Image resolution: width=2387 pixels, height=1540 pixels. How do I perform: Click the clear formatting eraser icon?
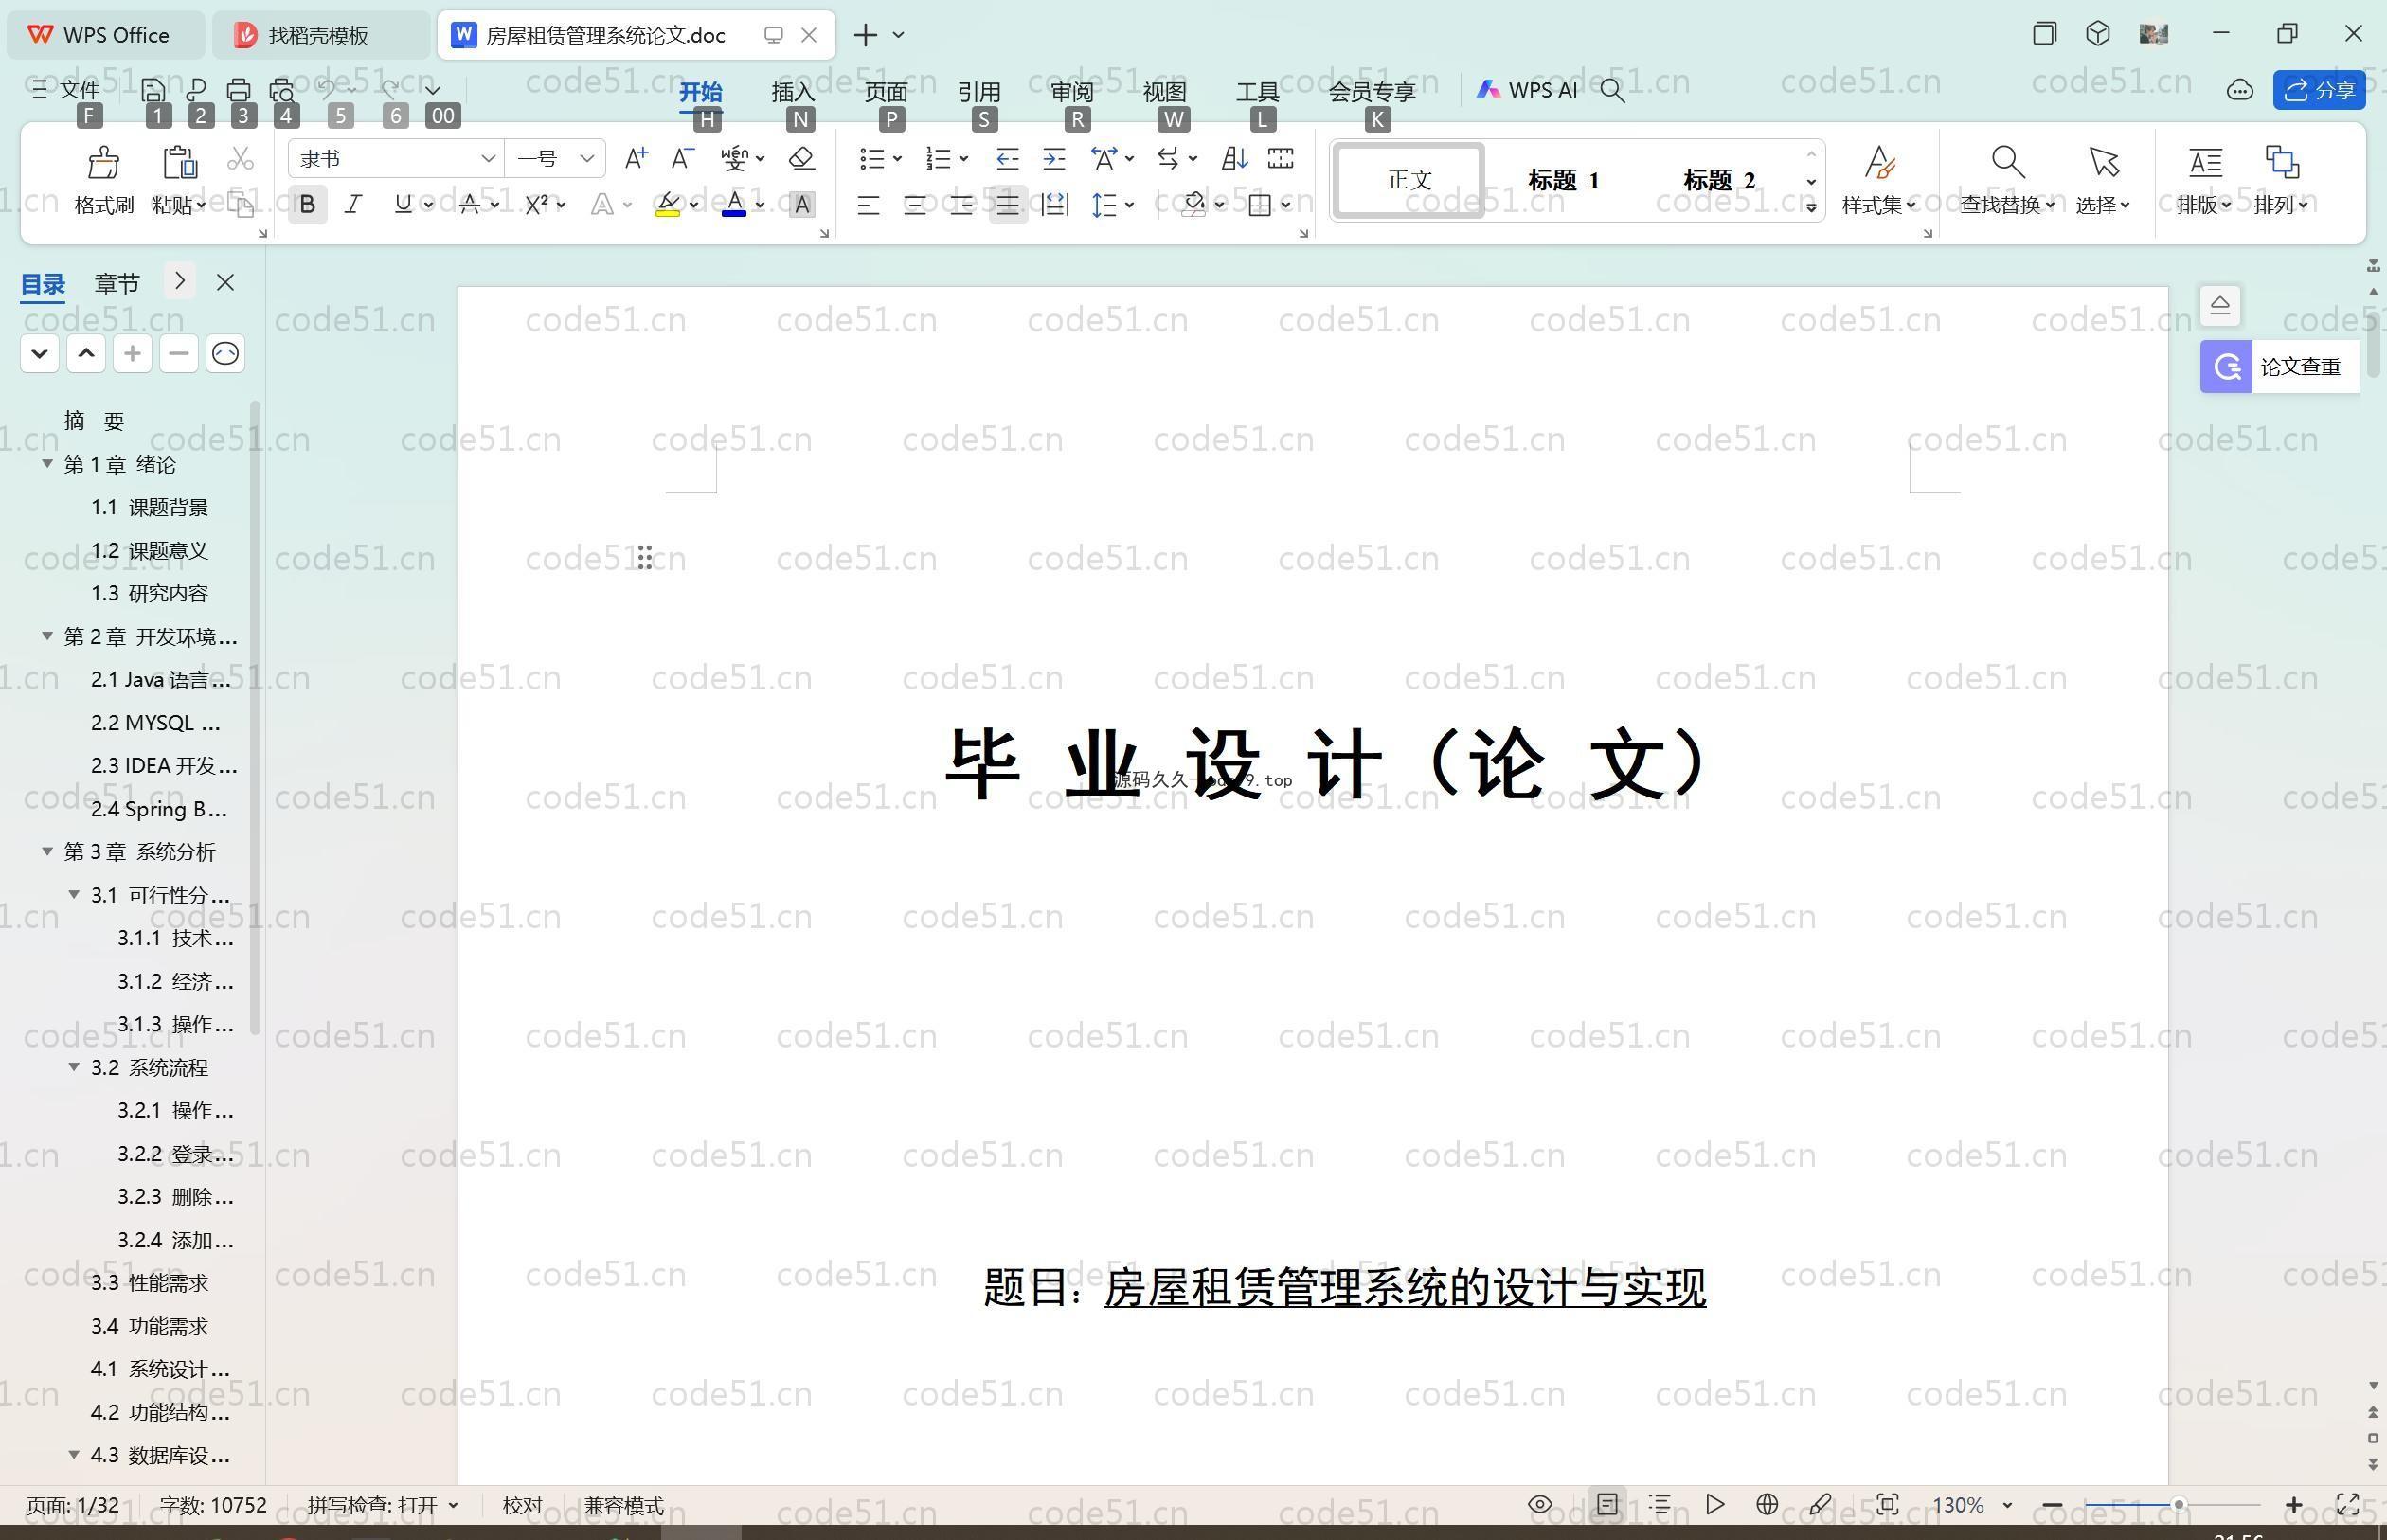(801, 158)
